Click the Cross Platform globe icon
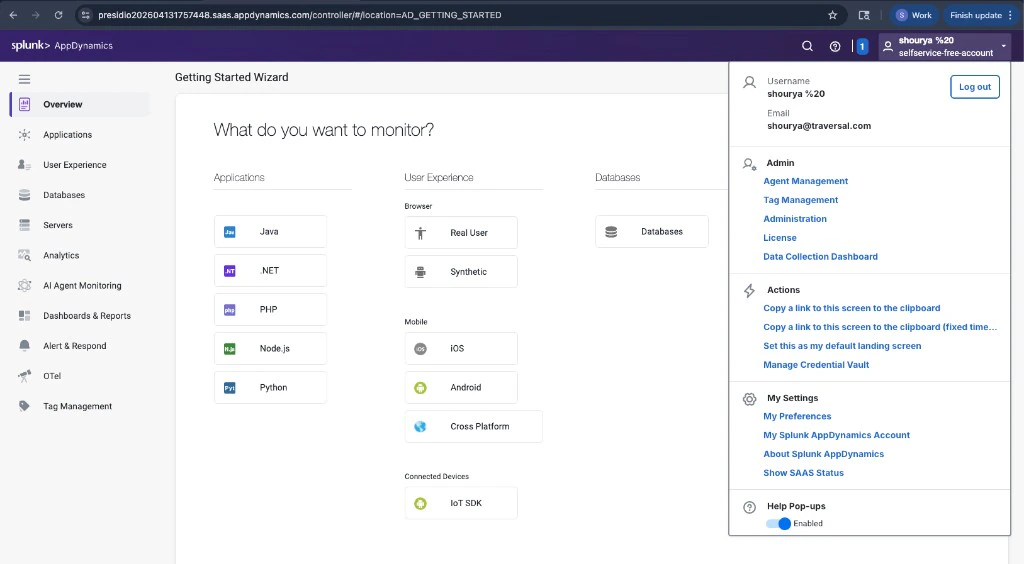 (421, 426)
